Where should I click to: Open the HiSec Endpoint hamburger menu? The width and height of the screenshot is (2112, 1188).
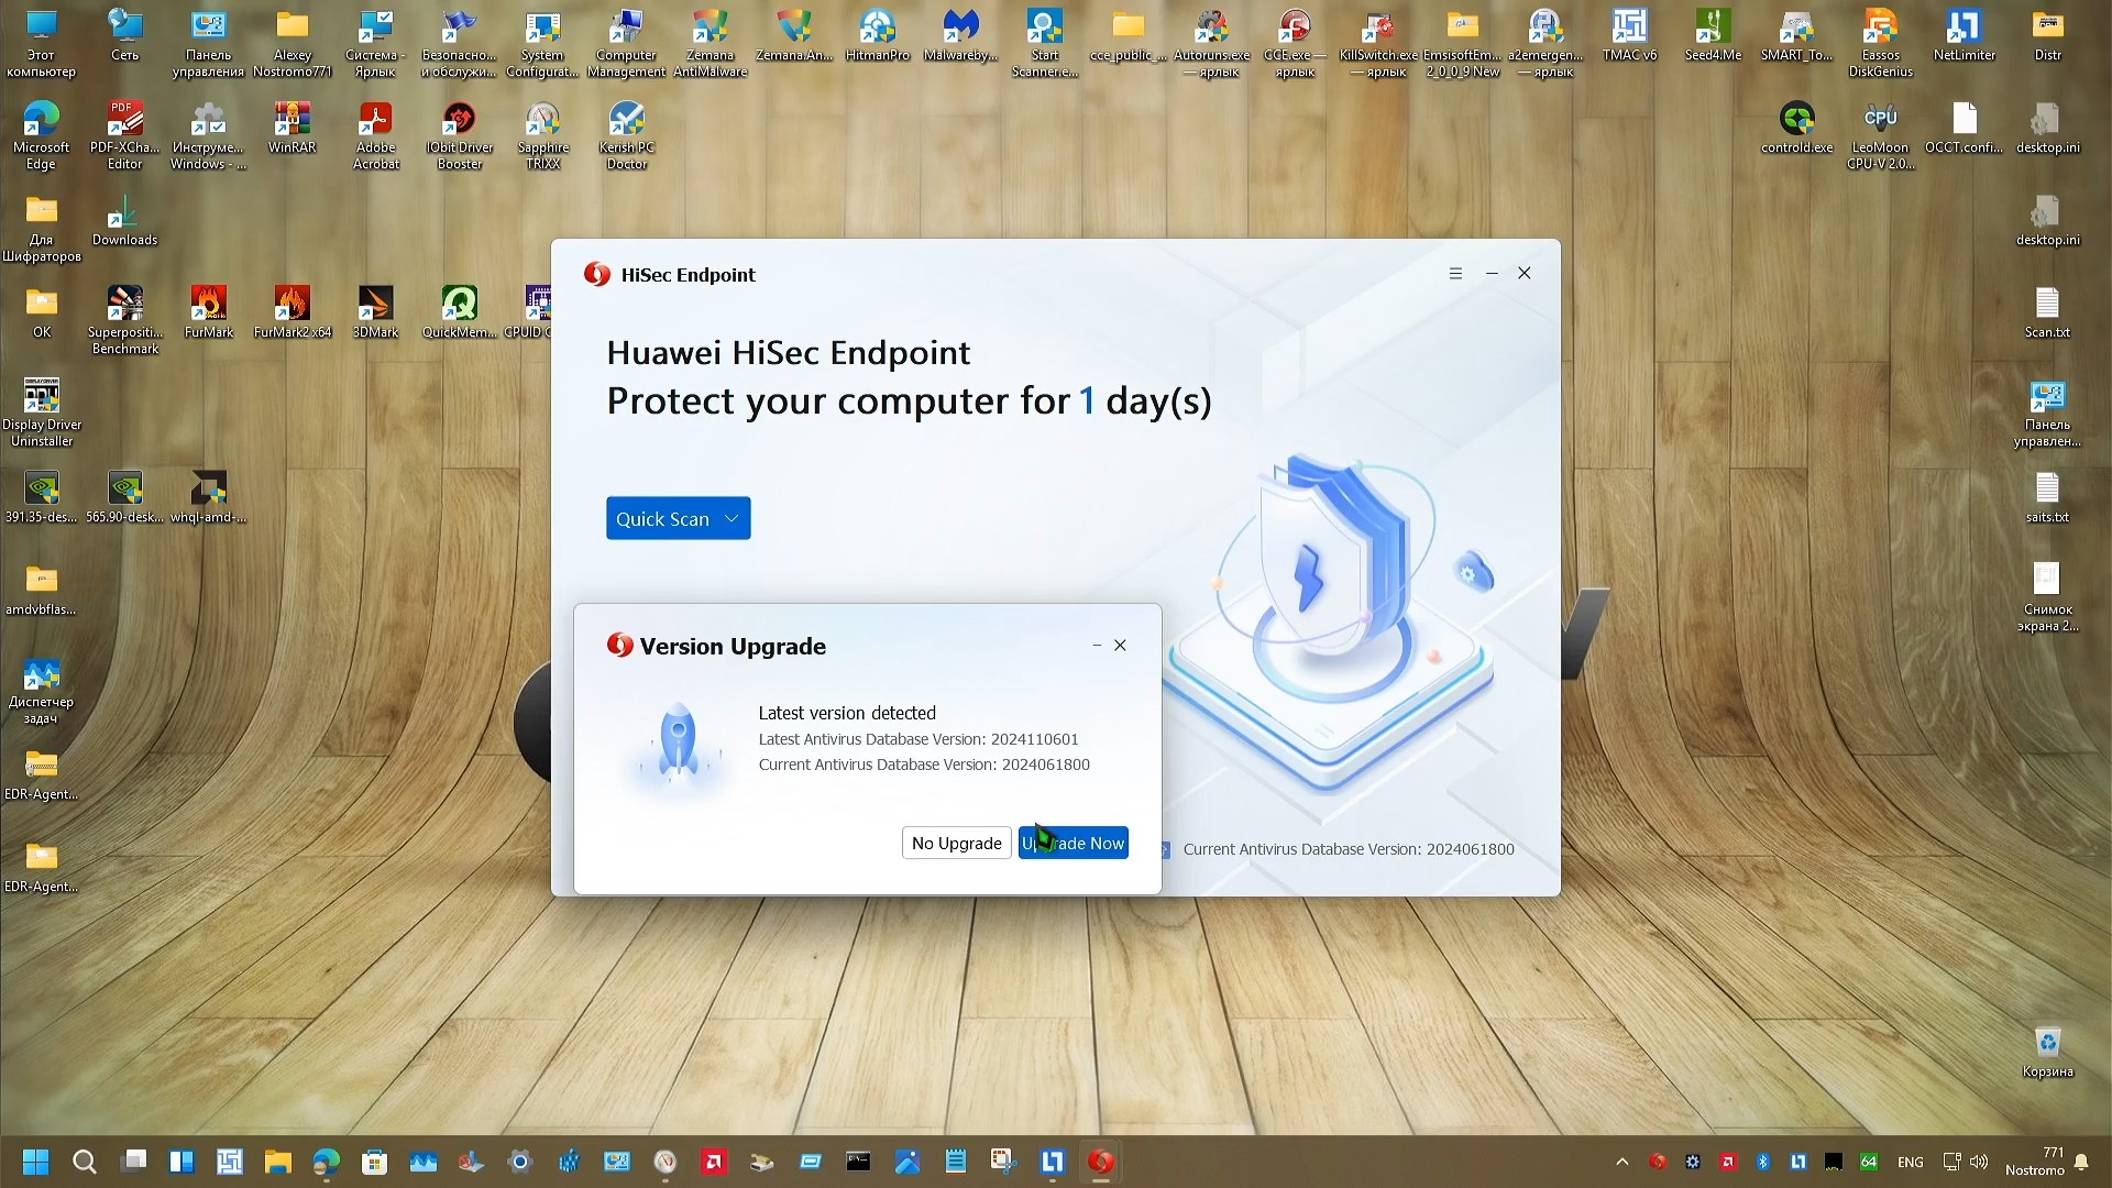[x=1456, y=273]
